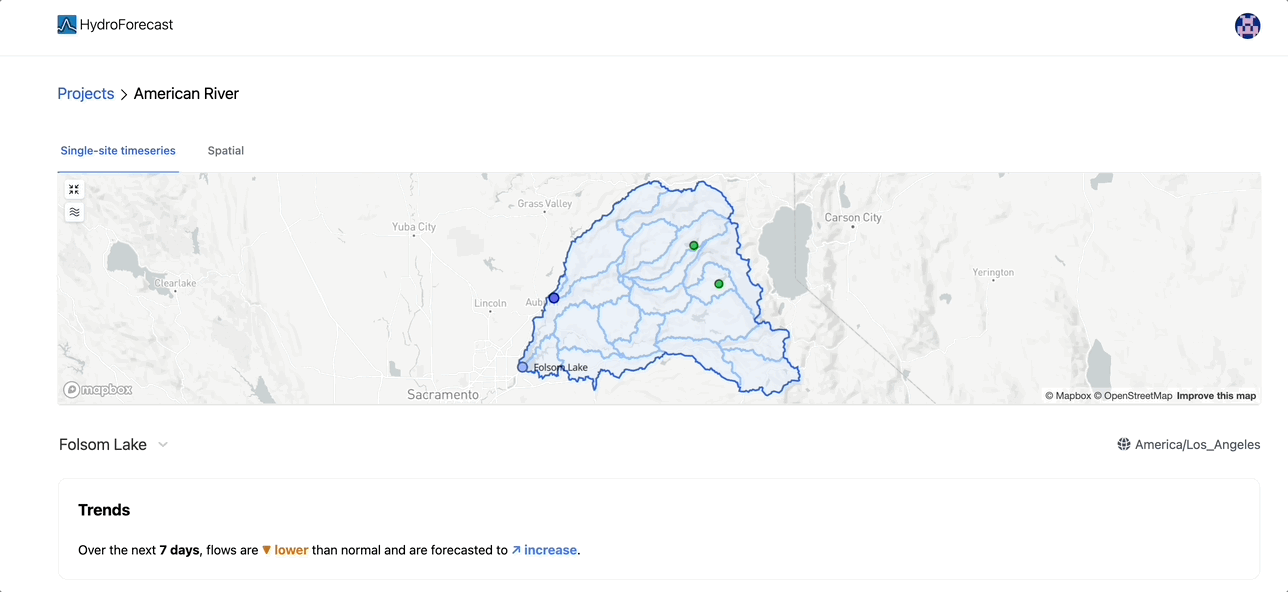Select the upper green site marker
This screenshot has width=1288, height=592.
pos(694,245)
